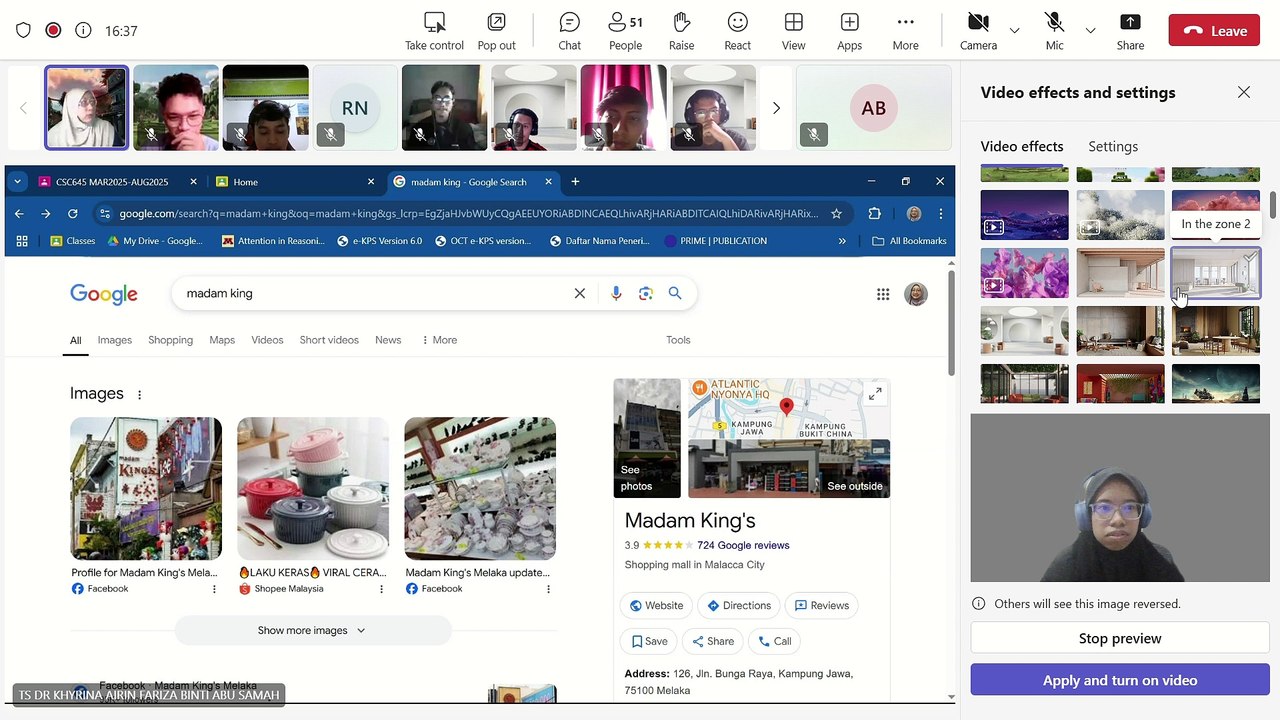The width and height of the screenshot is (1280, 720).
Task: Open the Shopping search results tab
Action: click(x=170, y=340)
